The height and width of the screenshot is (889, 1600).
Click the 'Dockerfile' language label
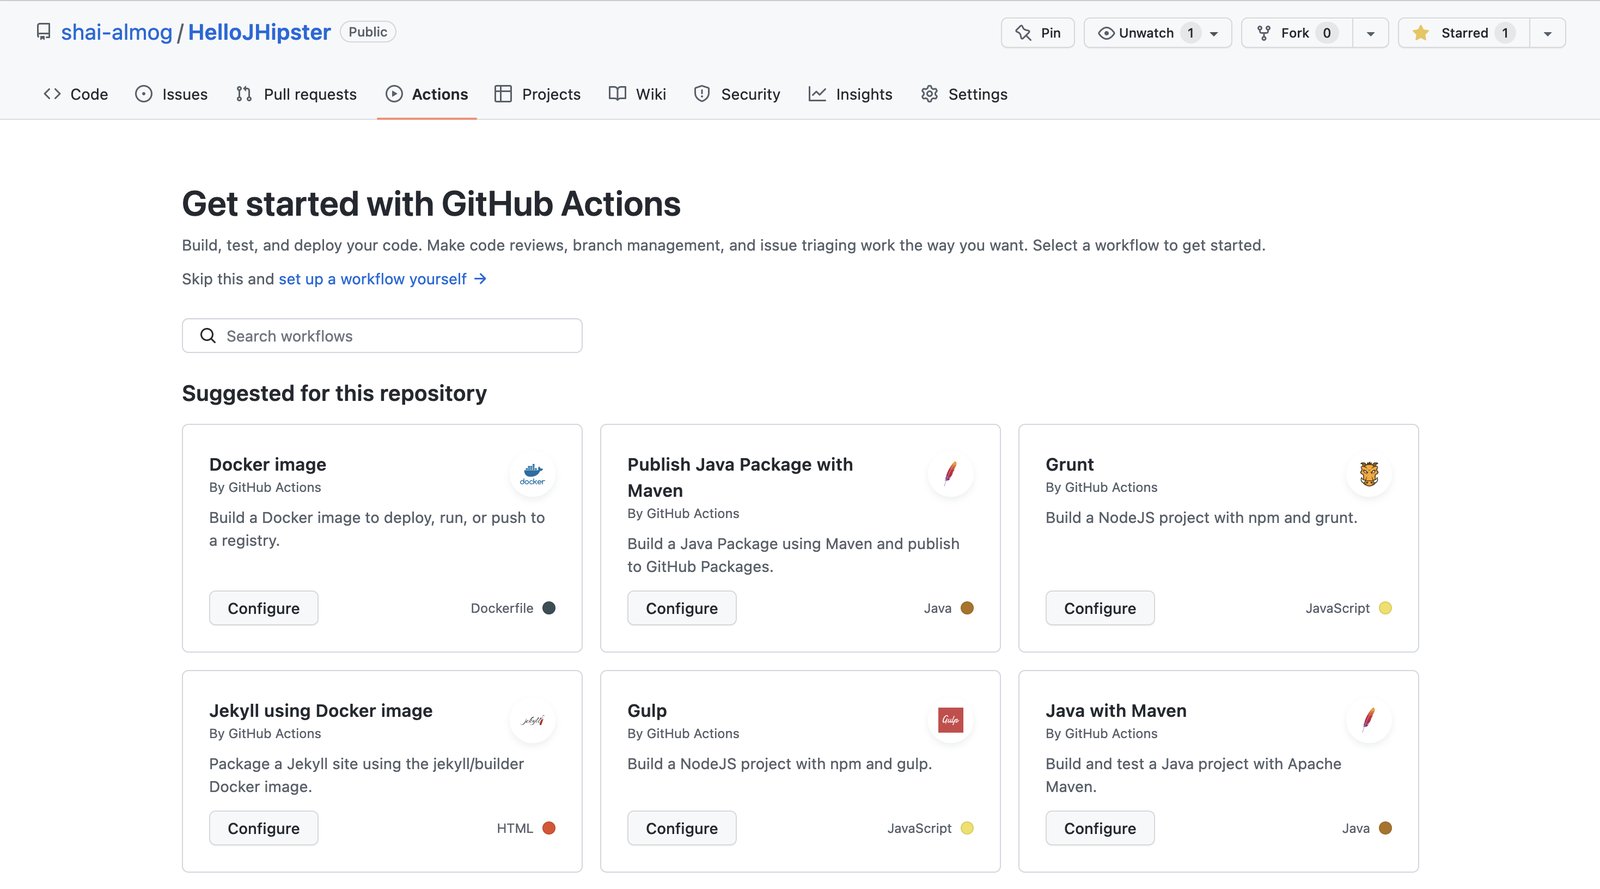(x=502, y=608)
